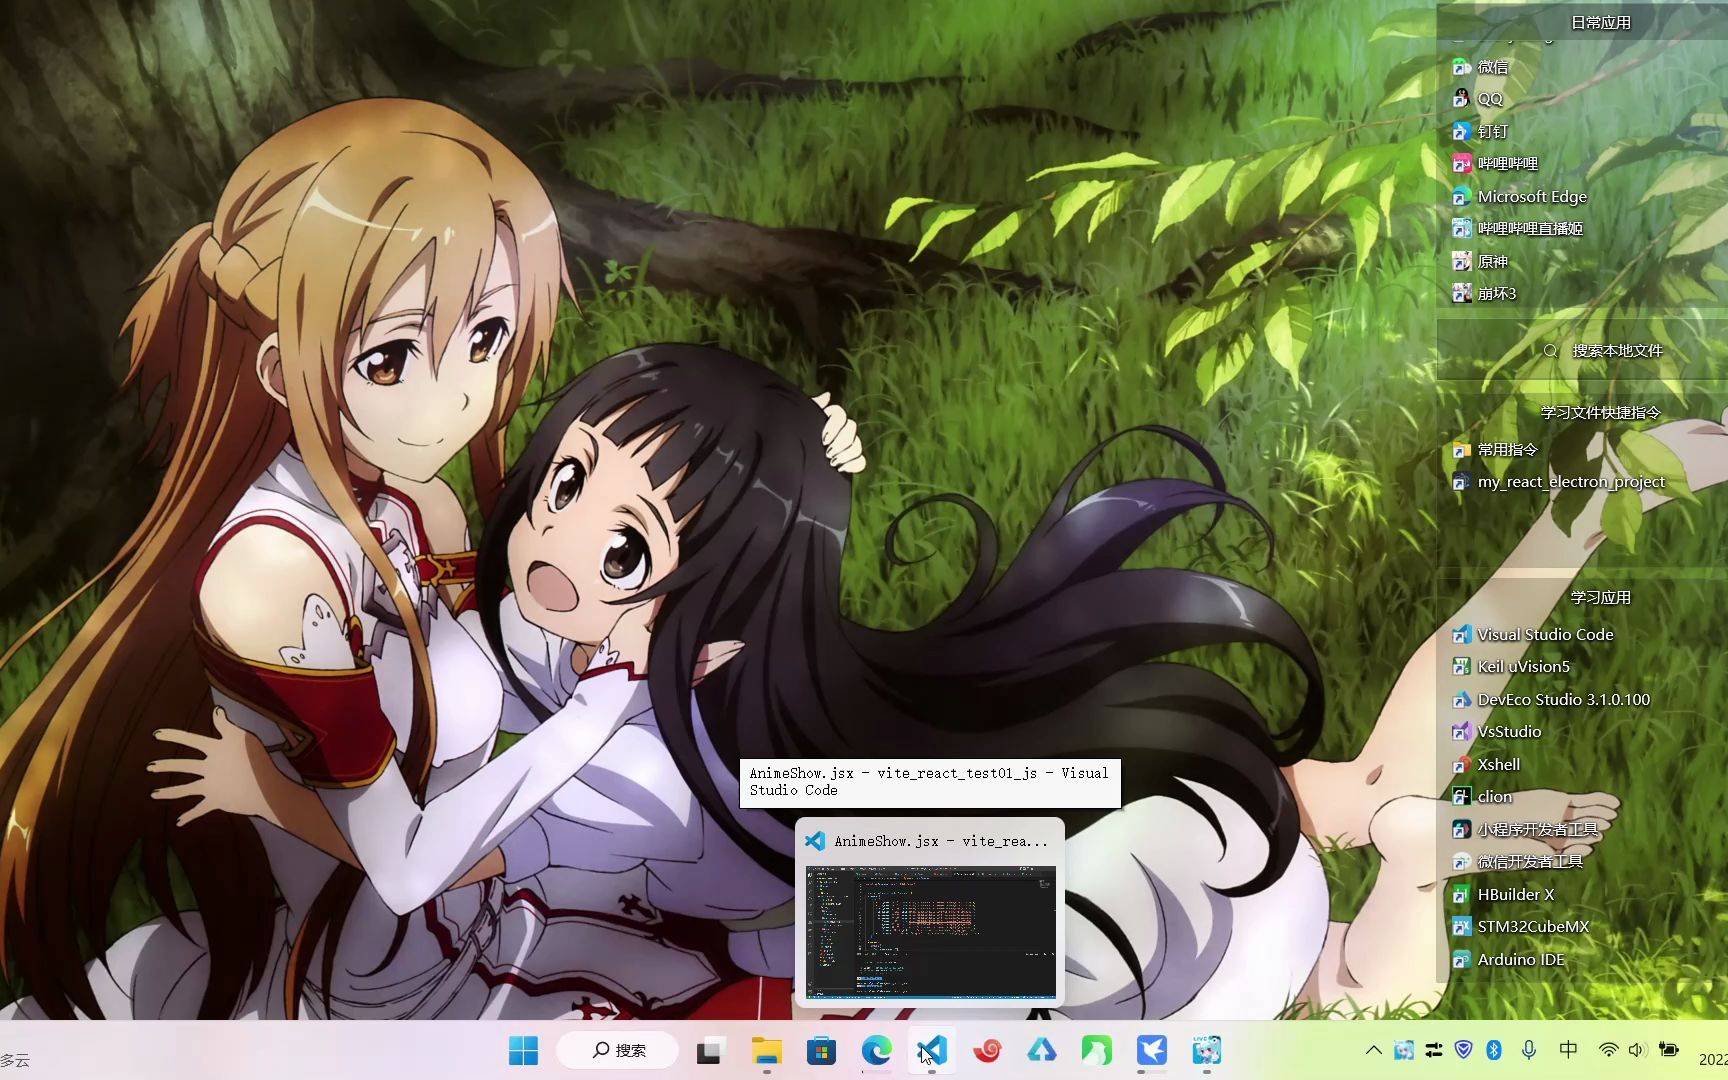Select the VS Code window preview thumbnail

(930, 932)
